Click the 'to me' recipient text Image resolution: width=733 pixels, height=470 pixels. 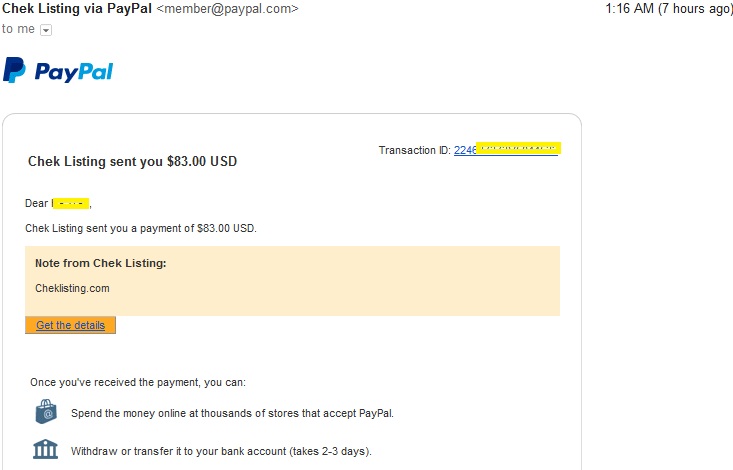point(18,29)
